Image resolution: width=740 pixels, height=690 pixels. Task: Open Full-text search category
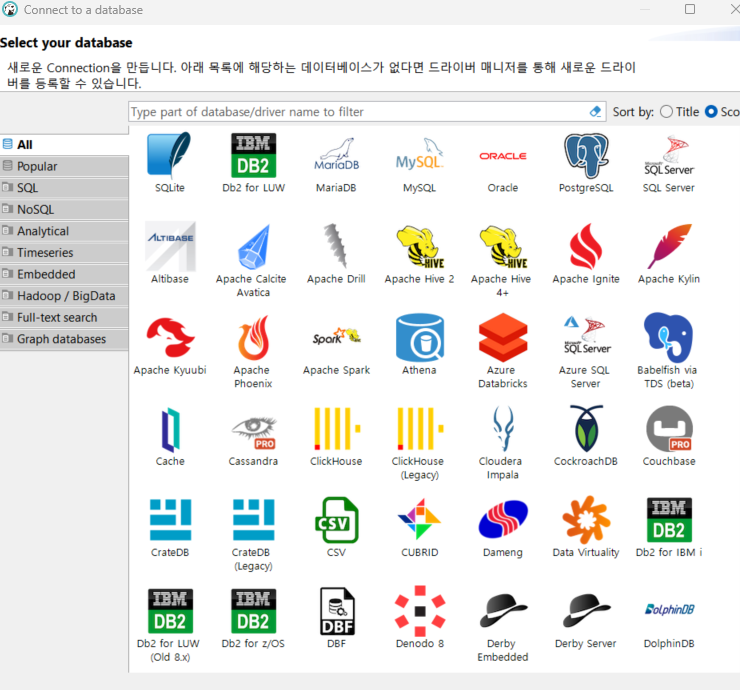(64, 318)
